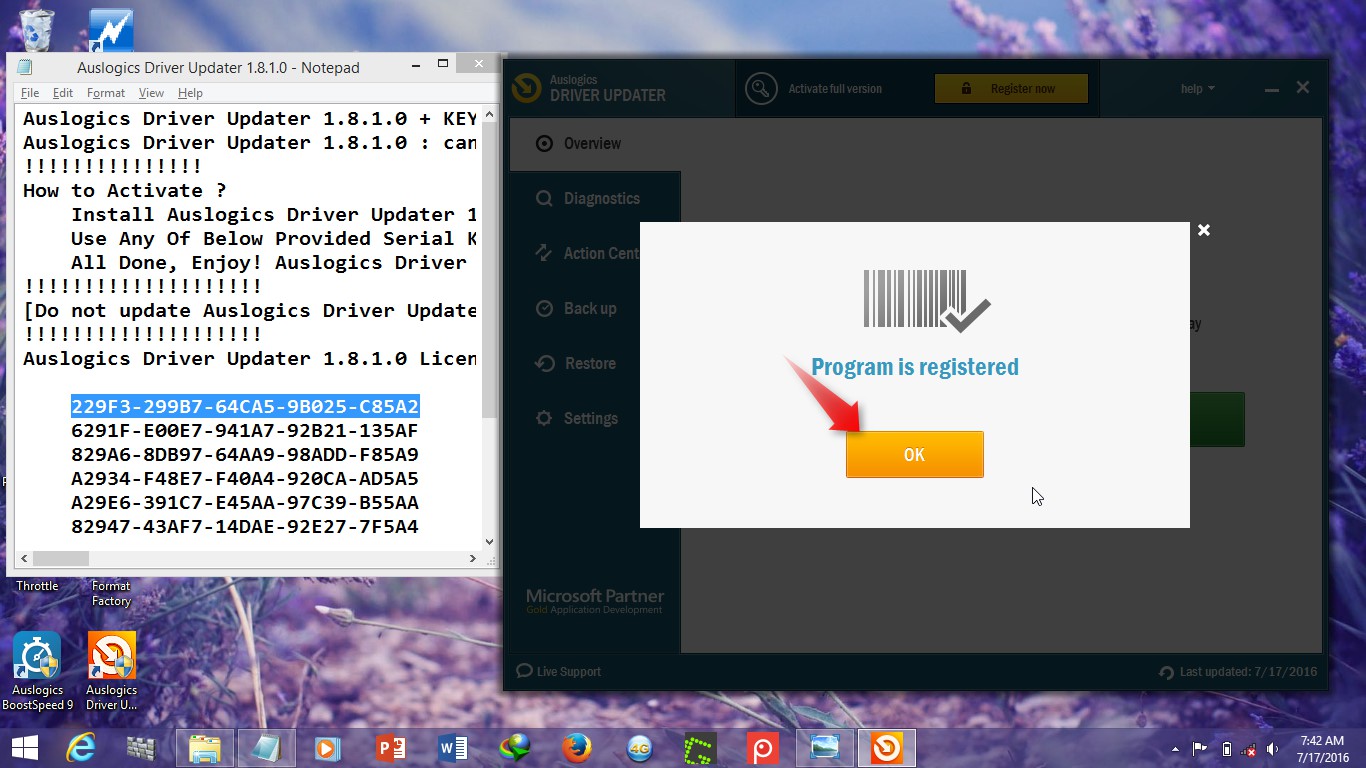Click the serial key 829A6-8DB97-64AA9-98ADD-F85A9

pyautogui.click(x=245, y=454)
